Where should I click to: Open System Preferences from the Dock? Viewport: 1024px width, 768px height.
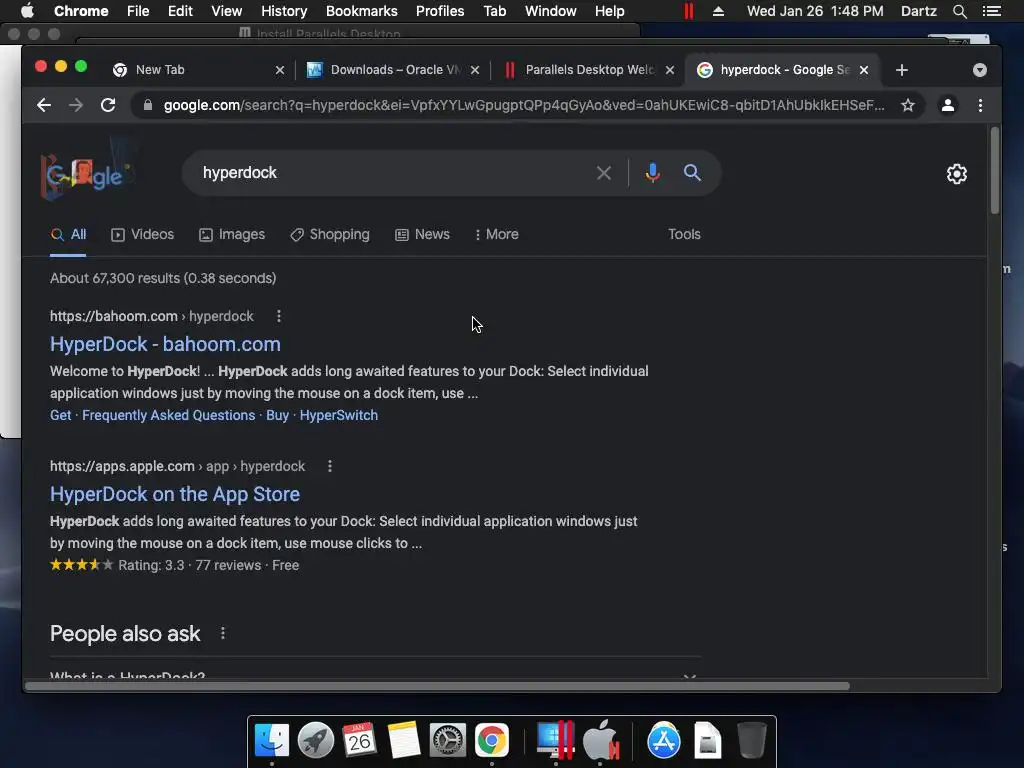(x=447, y=740)
